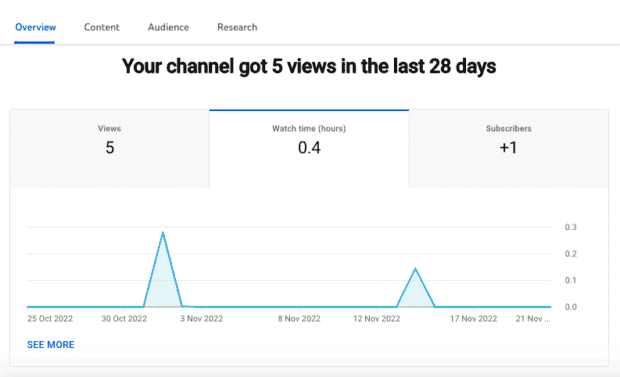This screenshot has width=620, height=377.
Task: Click the headline about 5 views
Action: (309, 66)
